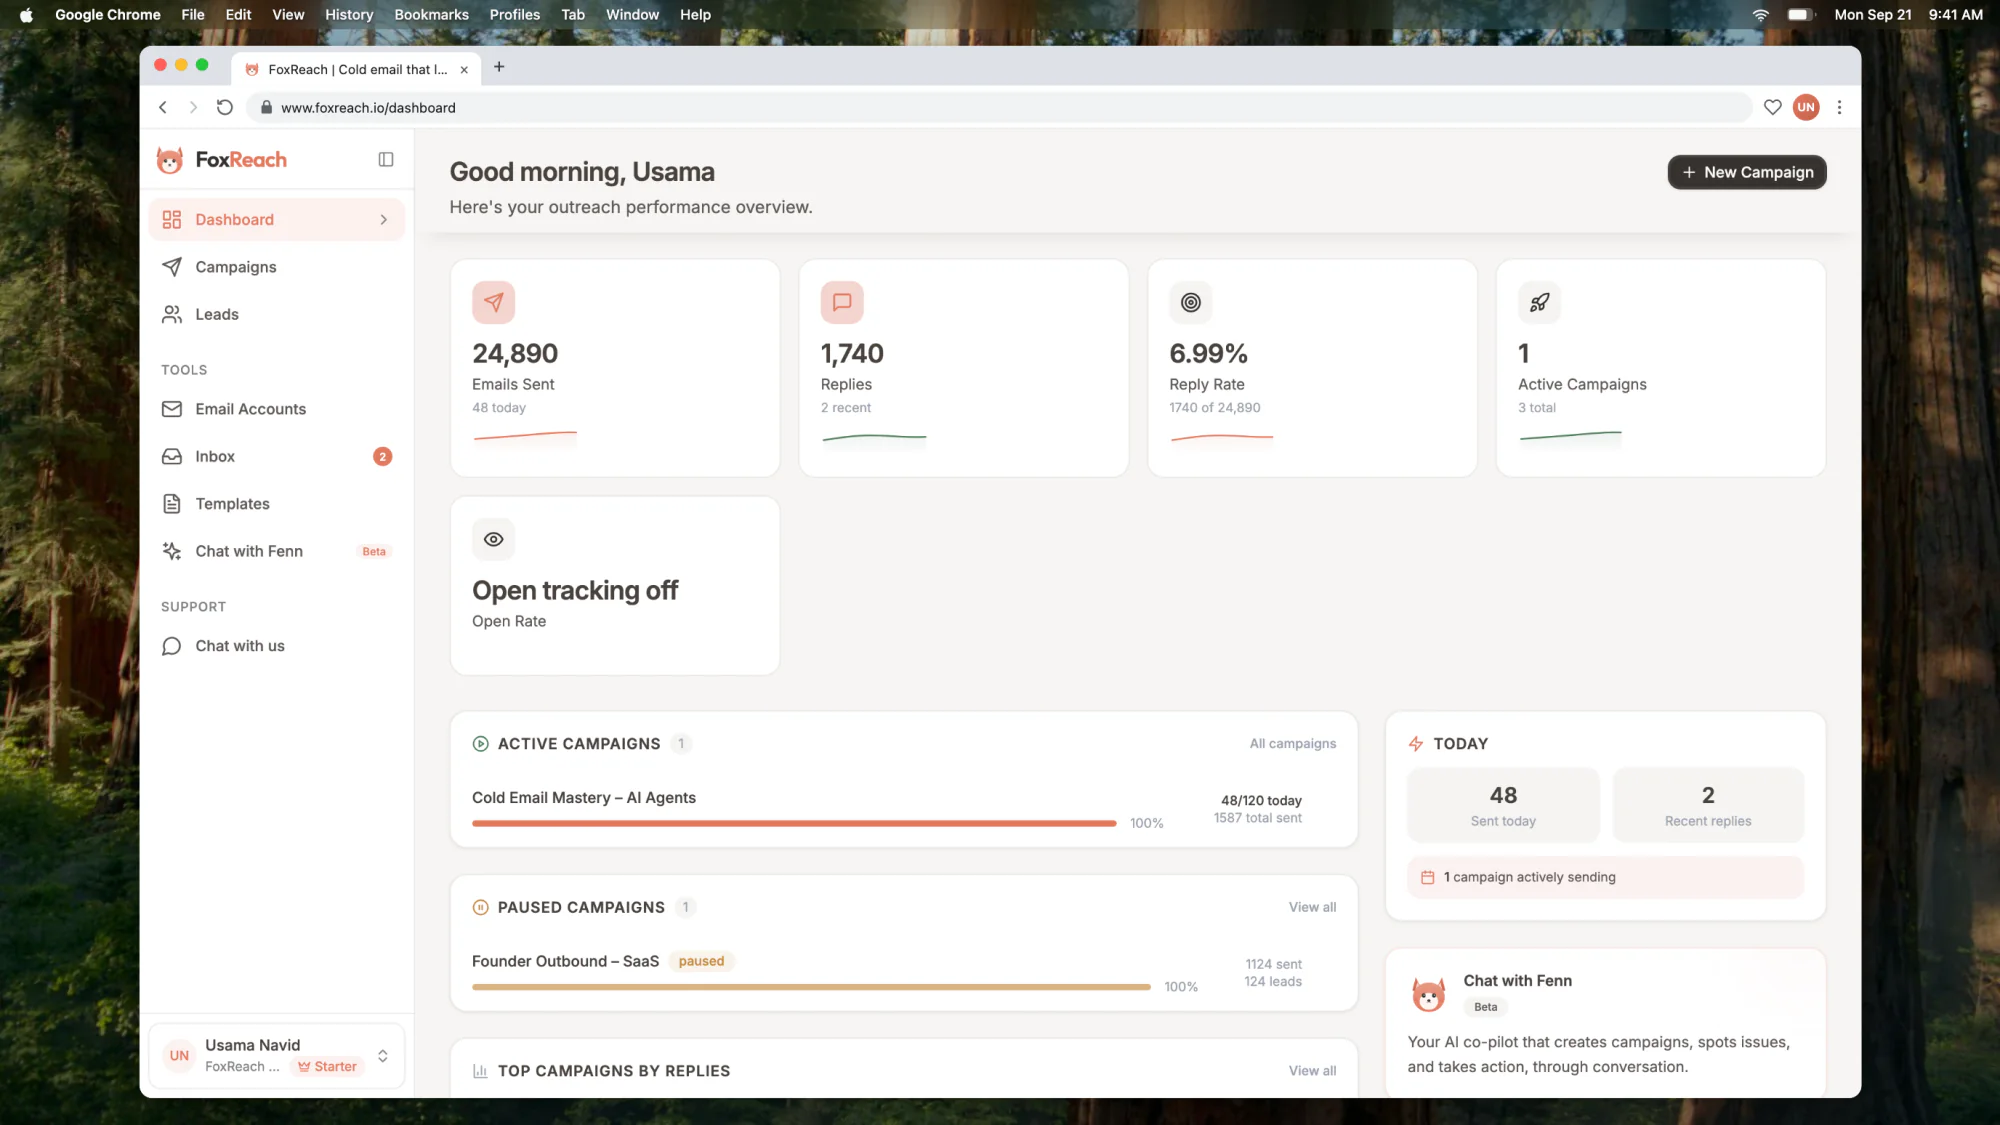This screenshot has width=2000, height=1125.
Task: Click the address bar URL field
Action: pyautogui.click(x=998, y=107)
